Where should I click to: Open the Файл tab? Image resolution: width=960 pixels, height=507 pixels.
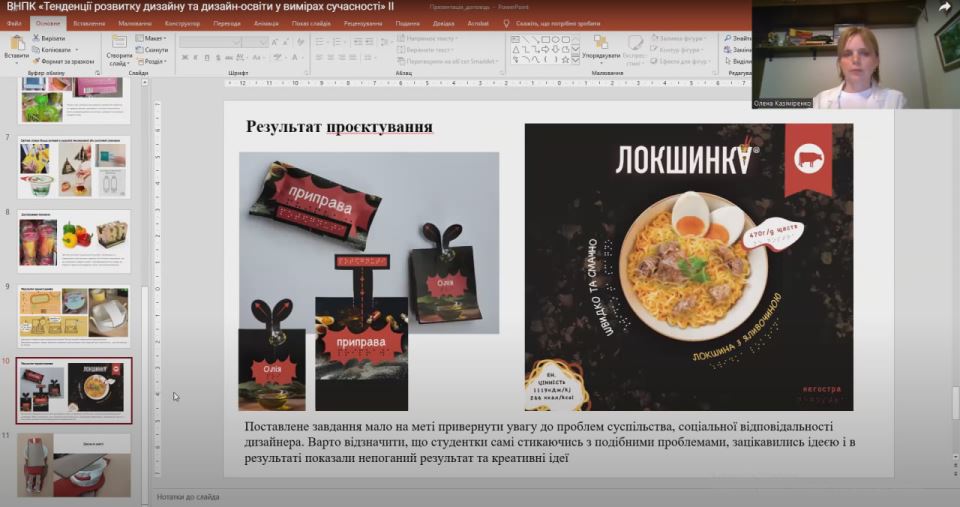14,23
